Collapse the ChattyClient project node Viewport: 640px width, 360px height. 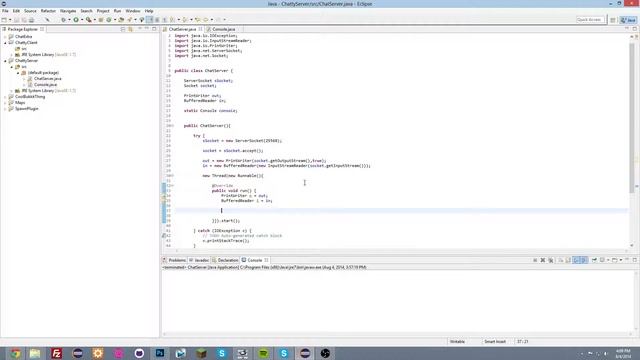[x=5, y=42]
